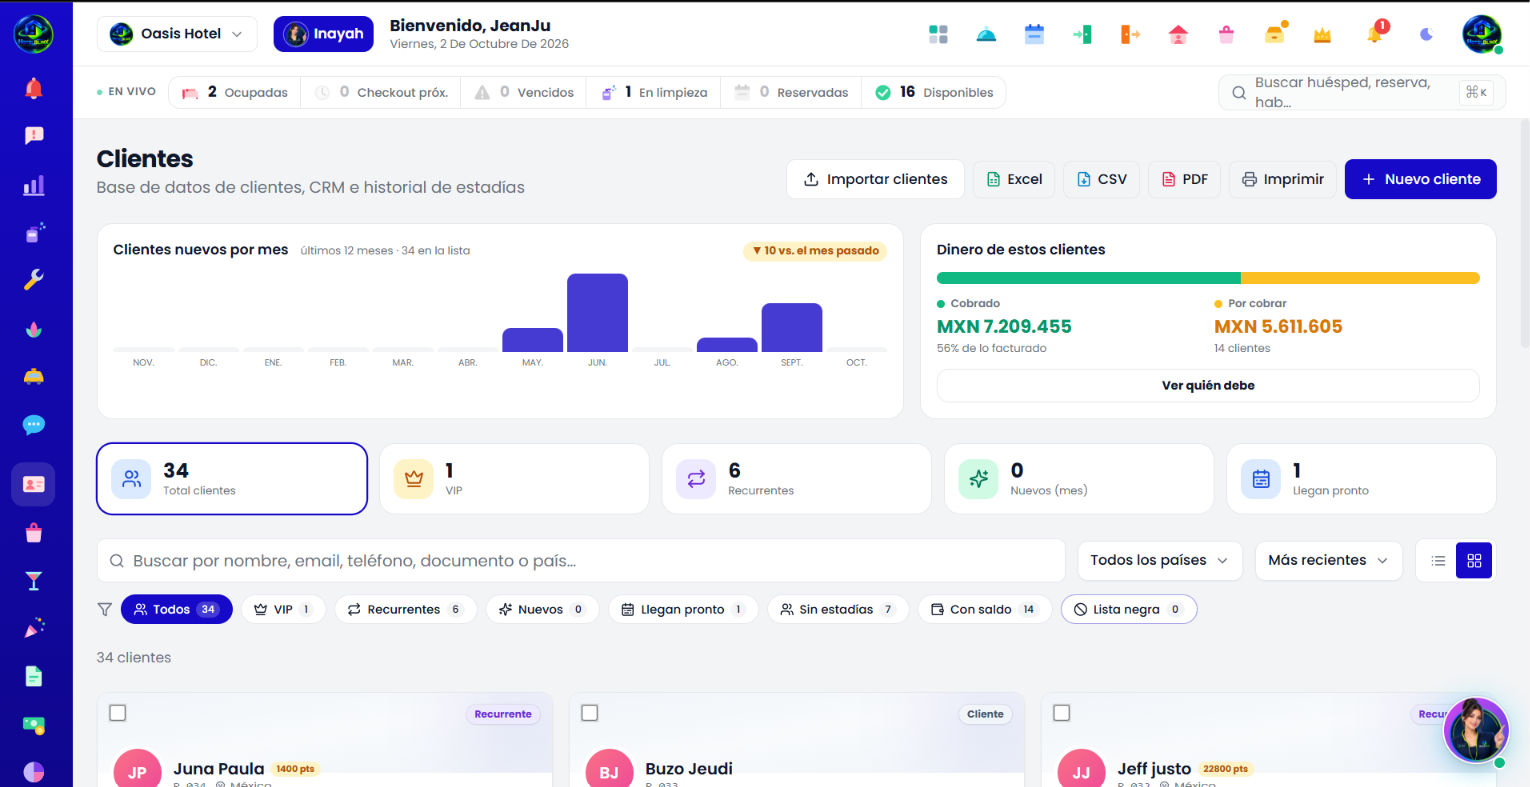Image resolution: width=1530 pixels, height=787 pixels.
Task: Toggle dark mode with moon icon
Action: 1426,35
